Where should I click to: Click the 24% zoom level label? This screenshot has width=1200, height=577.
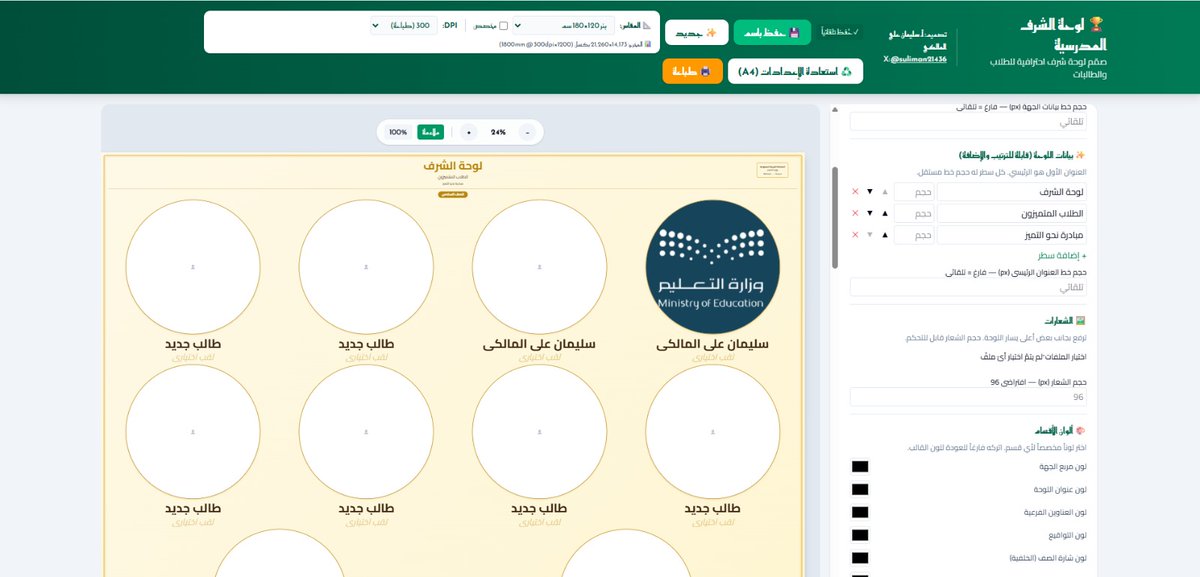click(498, 132)
